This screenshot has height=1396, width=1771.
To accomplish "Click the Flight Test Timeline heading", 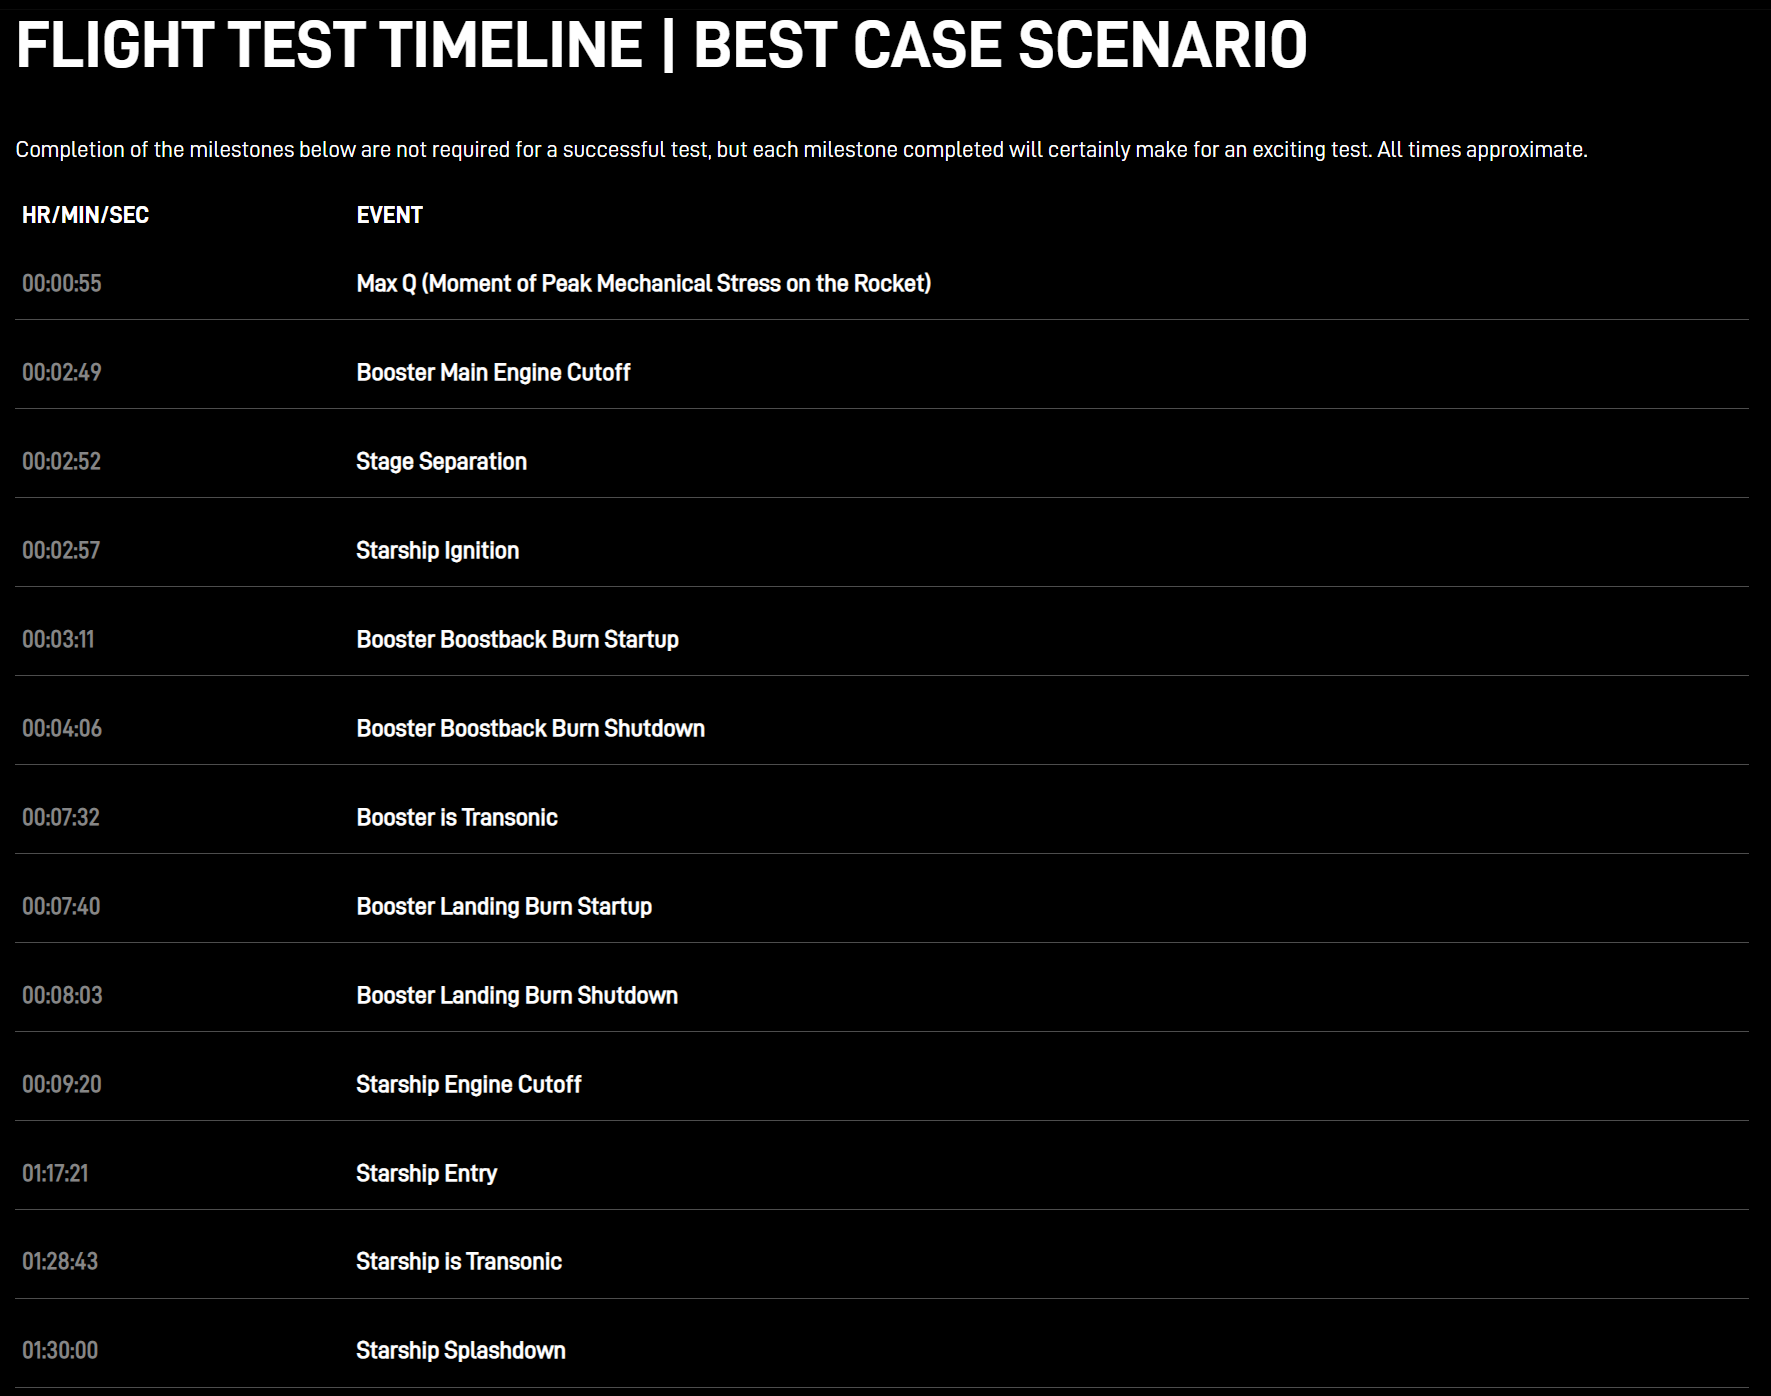I will [x=661, y=45].
